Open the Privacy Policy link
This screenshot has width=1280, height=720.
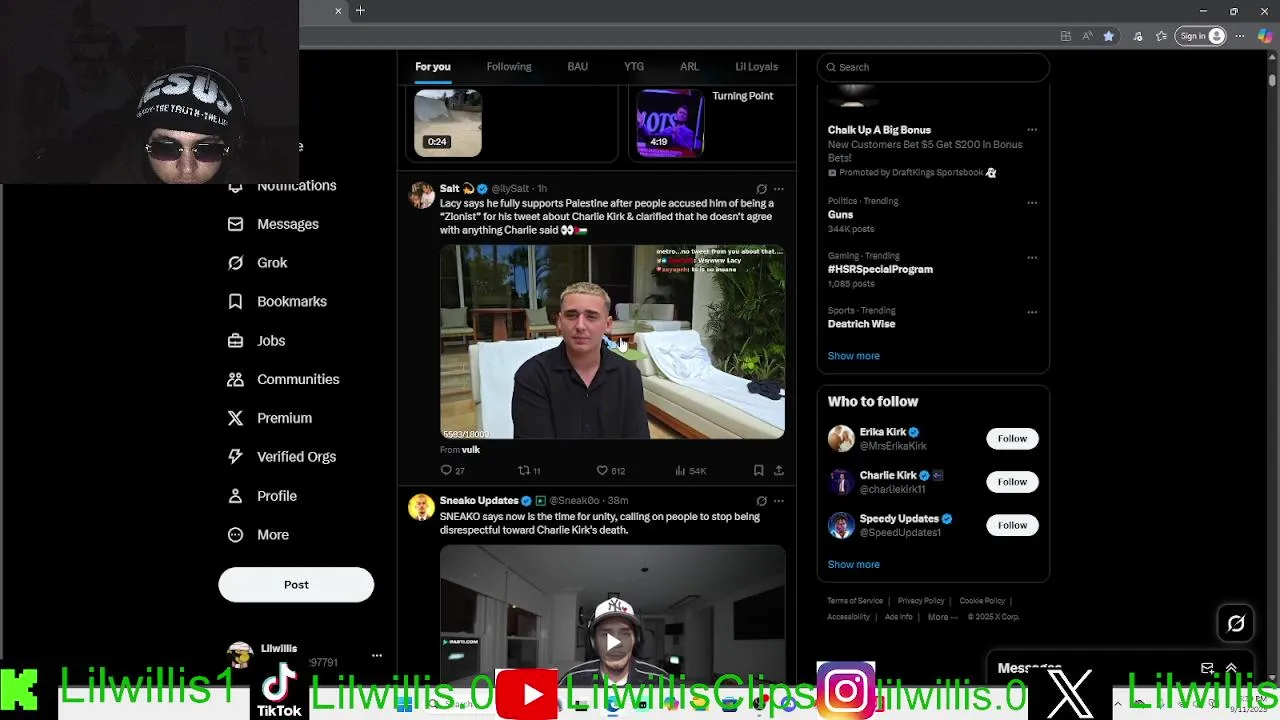tap(921, 601)
